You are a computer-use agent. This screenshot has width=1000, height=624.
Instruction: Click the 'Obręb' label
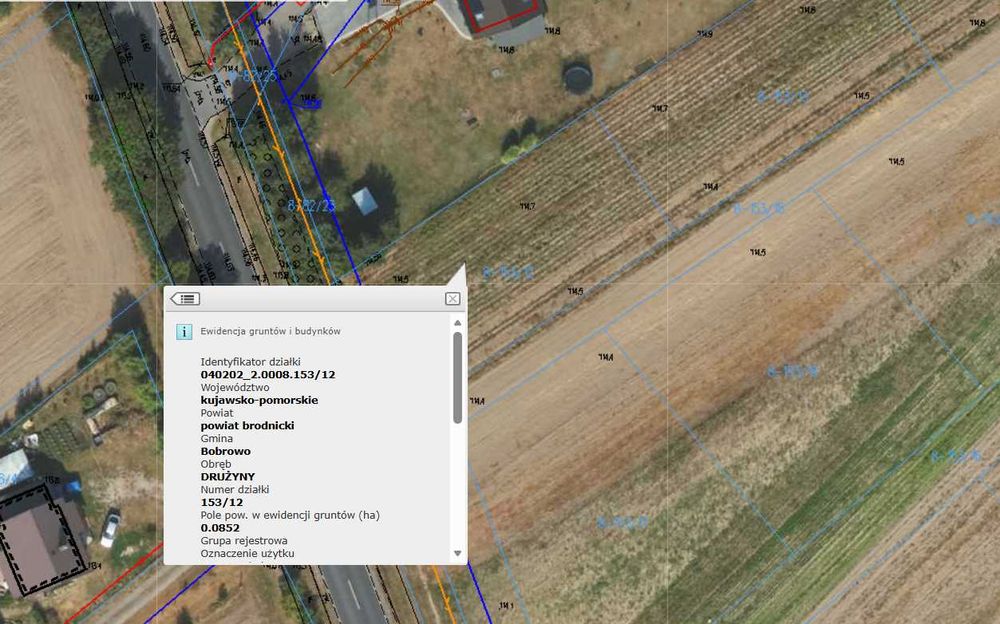click(x=216, y=464)
